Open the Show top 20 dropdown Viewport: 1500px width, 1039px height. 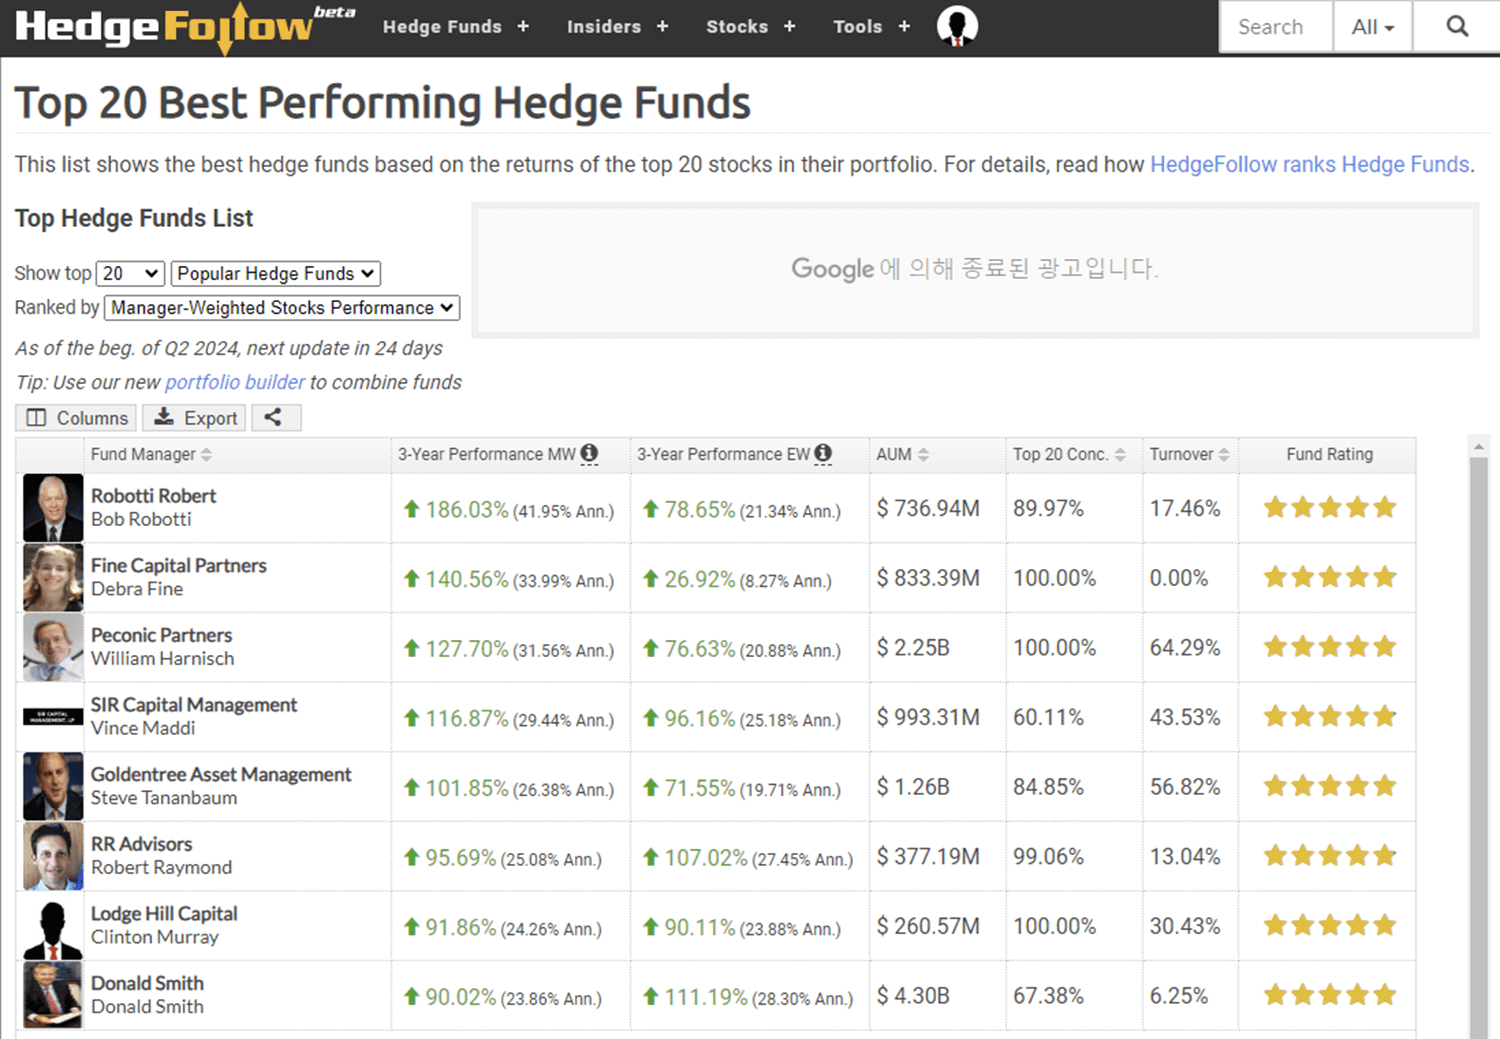(x=130, y=273)
